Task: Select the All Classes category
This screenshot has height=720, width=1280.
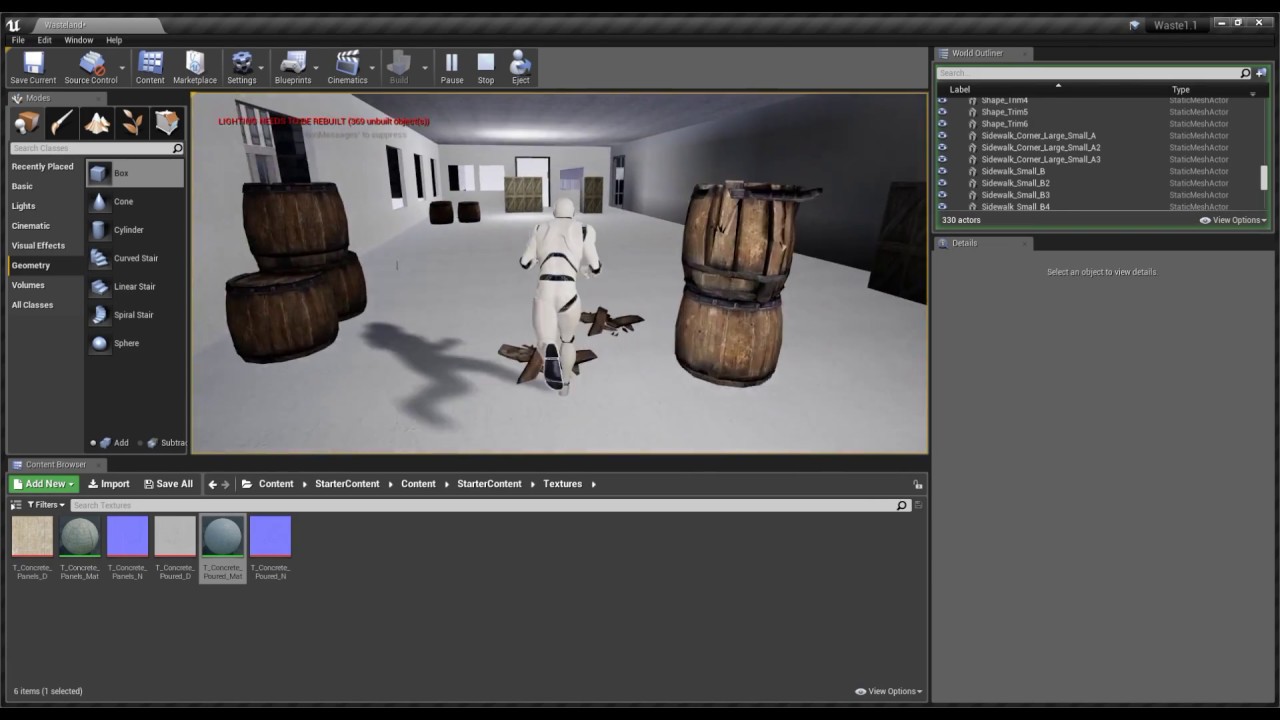Action: [x=32, y=305]
